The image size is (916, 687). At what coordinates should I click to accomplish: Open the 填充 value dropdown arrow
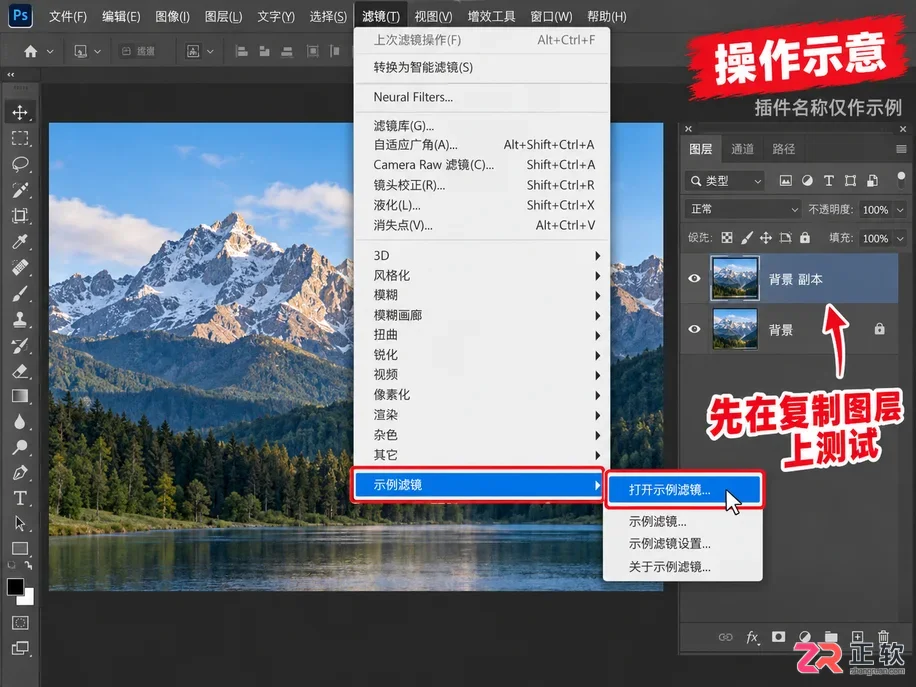(x=900, y=238)
